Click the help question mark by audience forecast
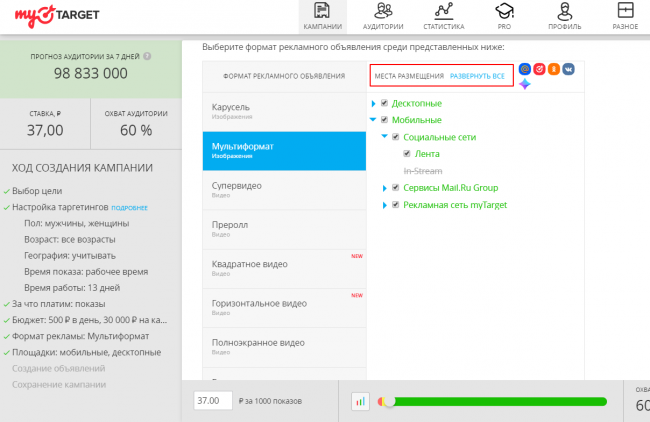The image size is (650, 422). [x=147, y=56]
